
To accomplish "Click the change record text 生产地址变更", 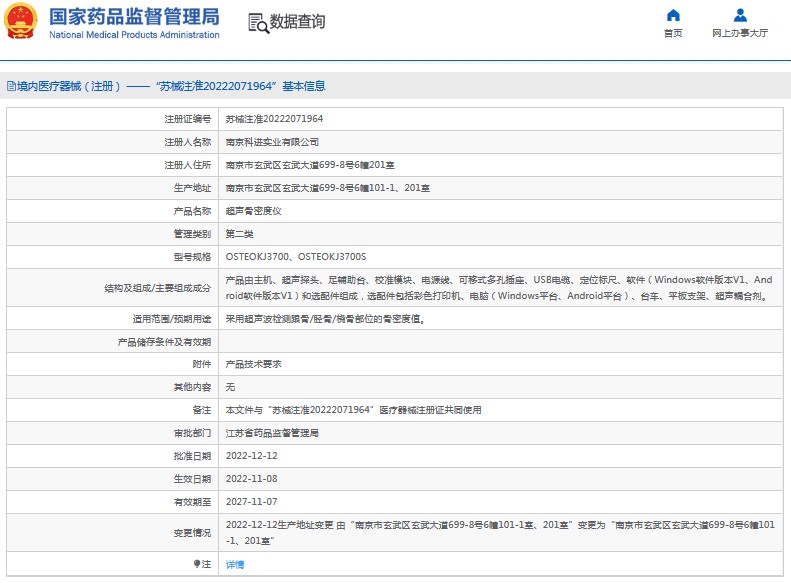I will pos(500,533).
